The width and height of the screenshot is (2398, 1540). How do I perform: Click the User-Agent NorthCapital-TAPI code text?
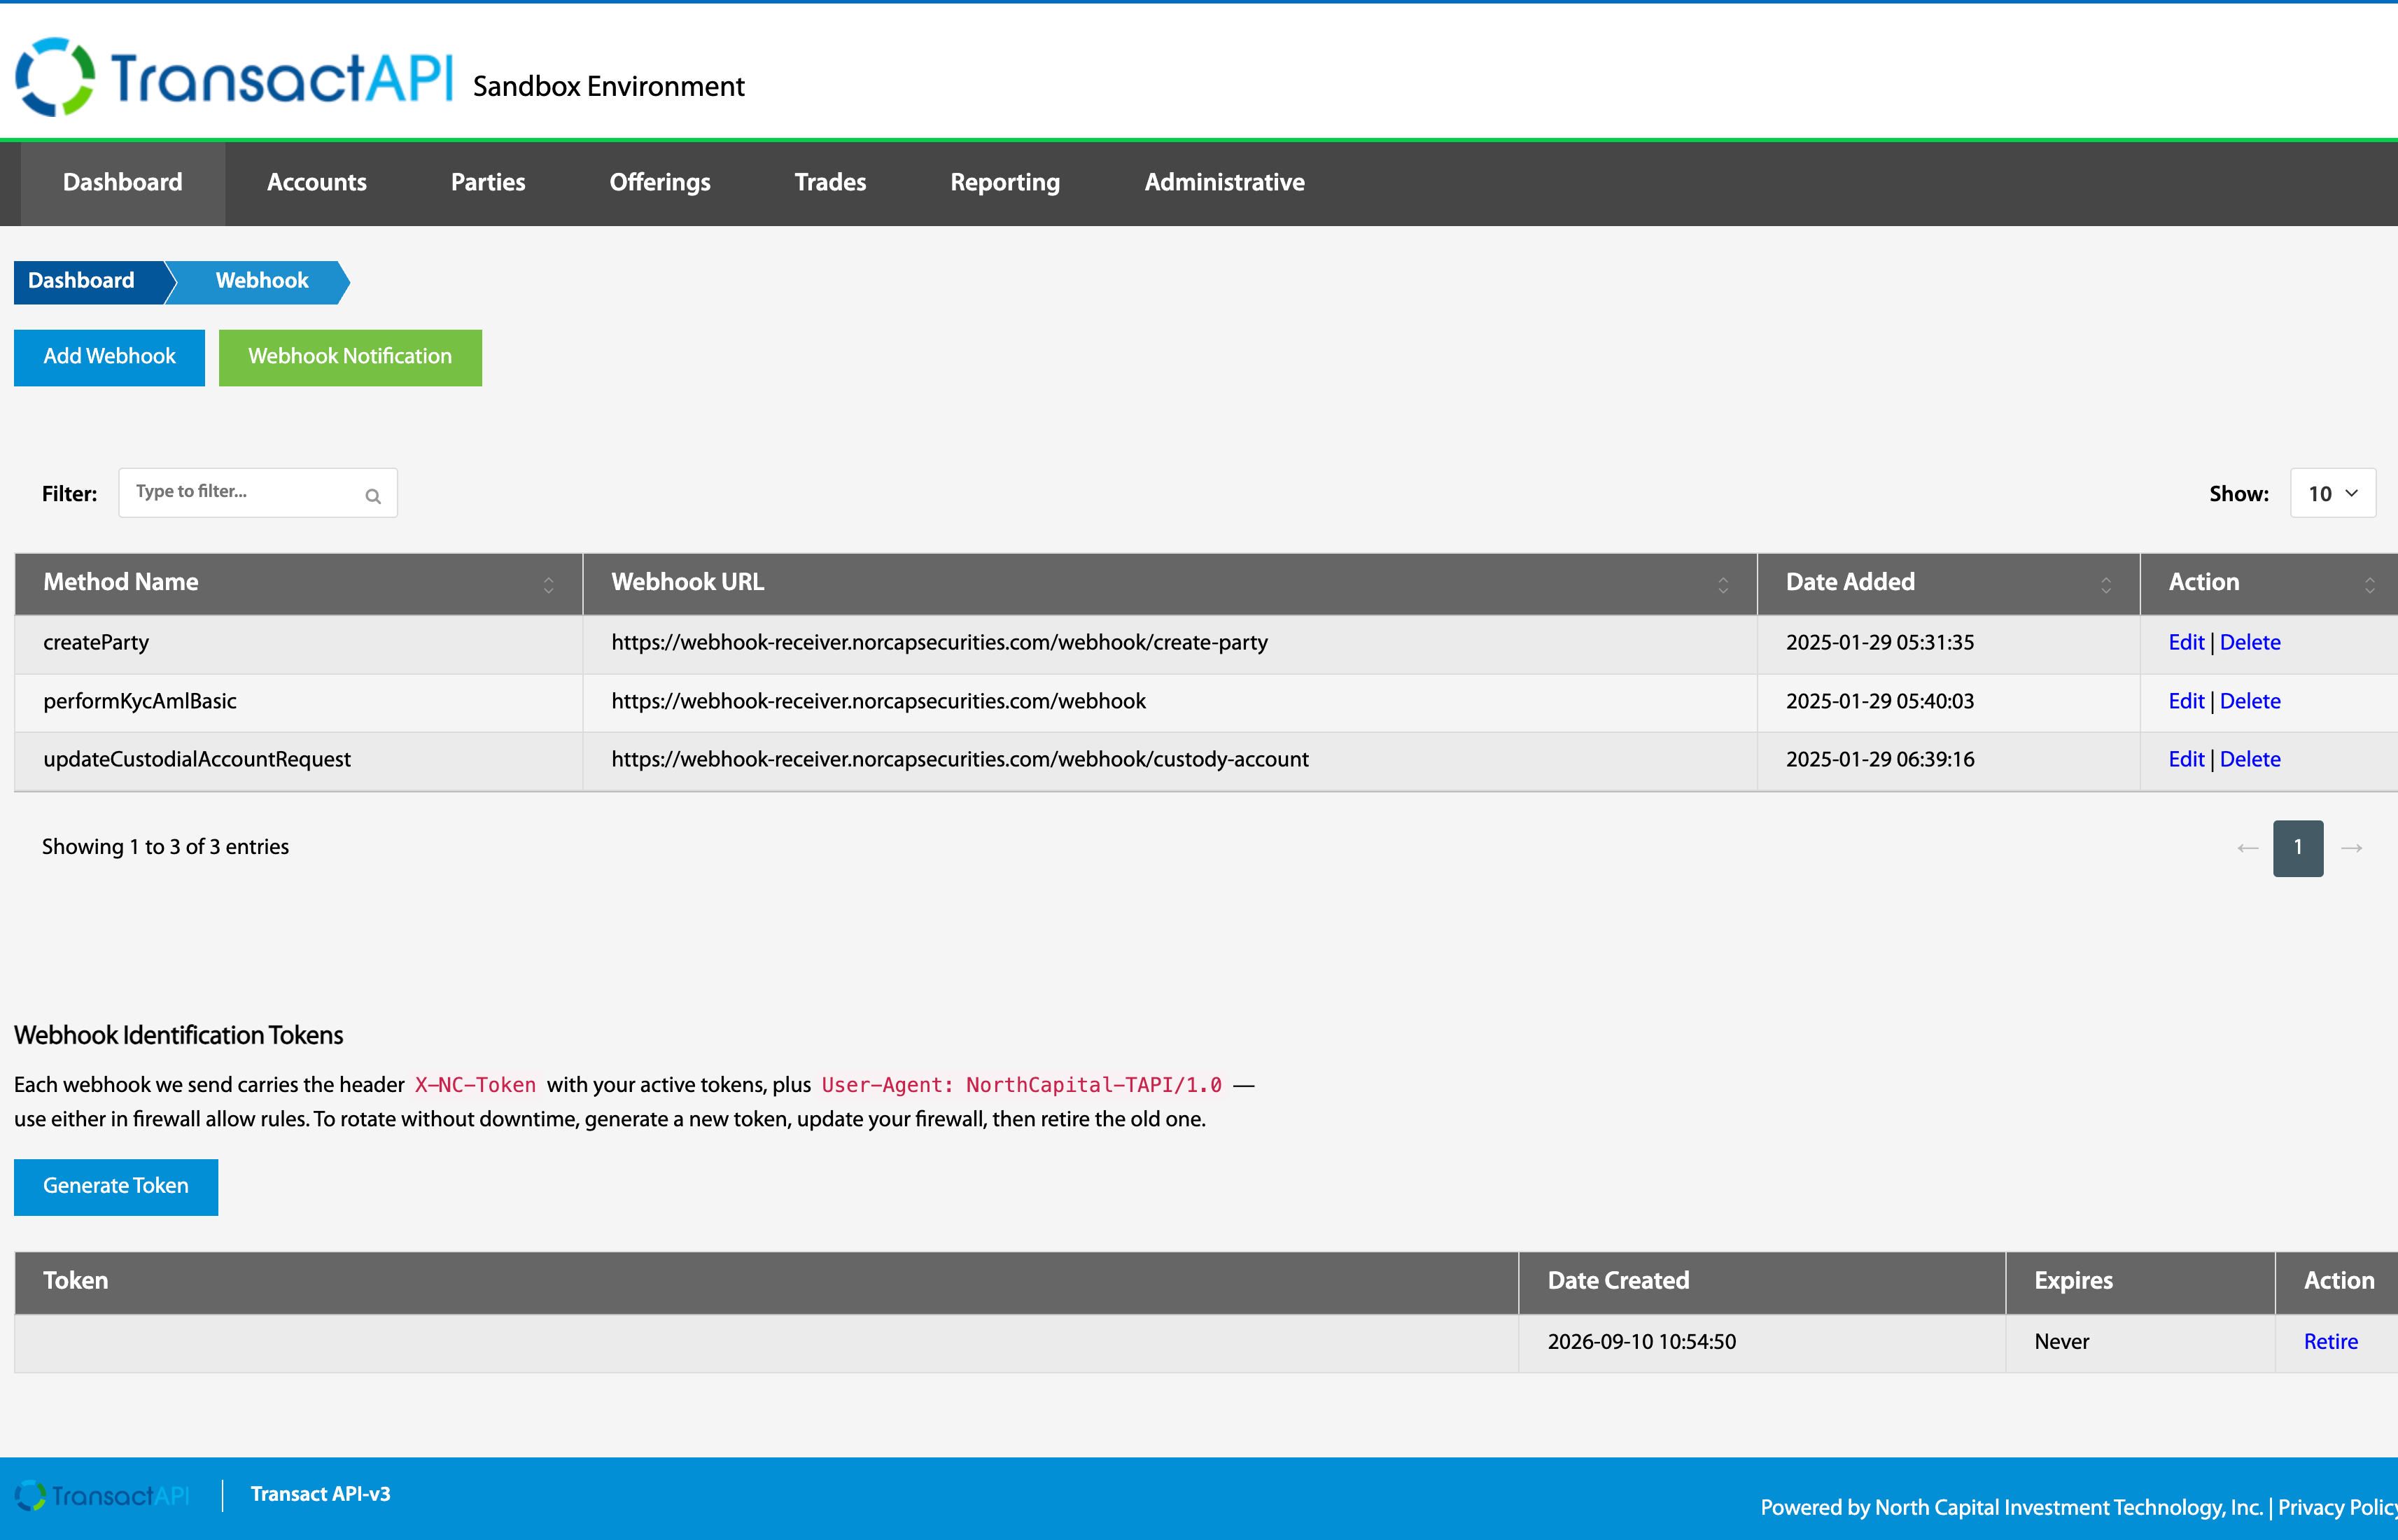tap(1021, 1085)
